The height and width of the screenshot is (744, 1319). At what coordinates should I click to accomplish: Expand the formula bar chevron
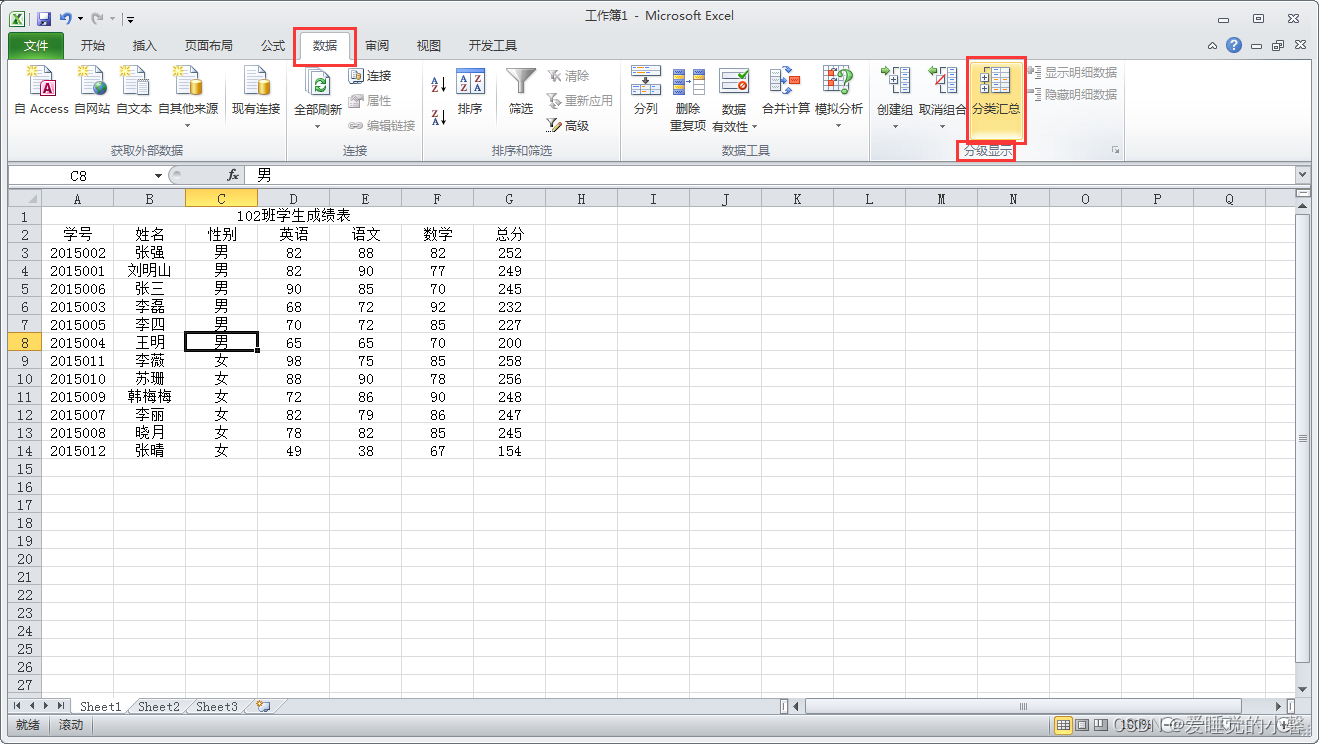[1302, 175]
